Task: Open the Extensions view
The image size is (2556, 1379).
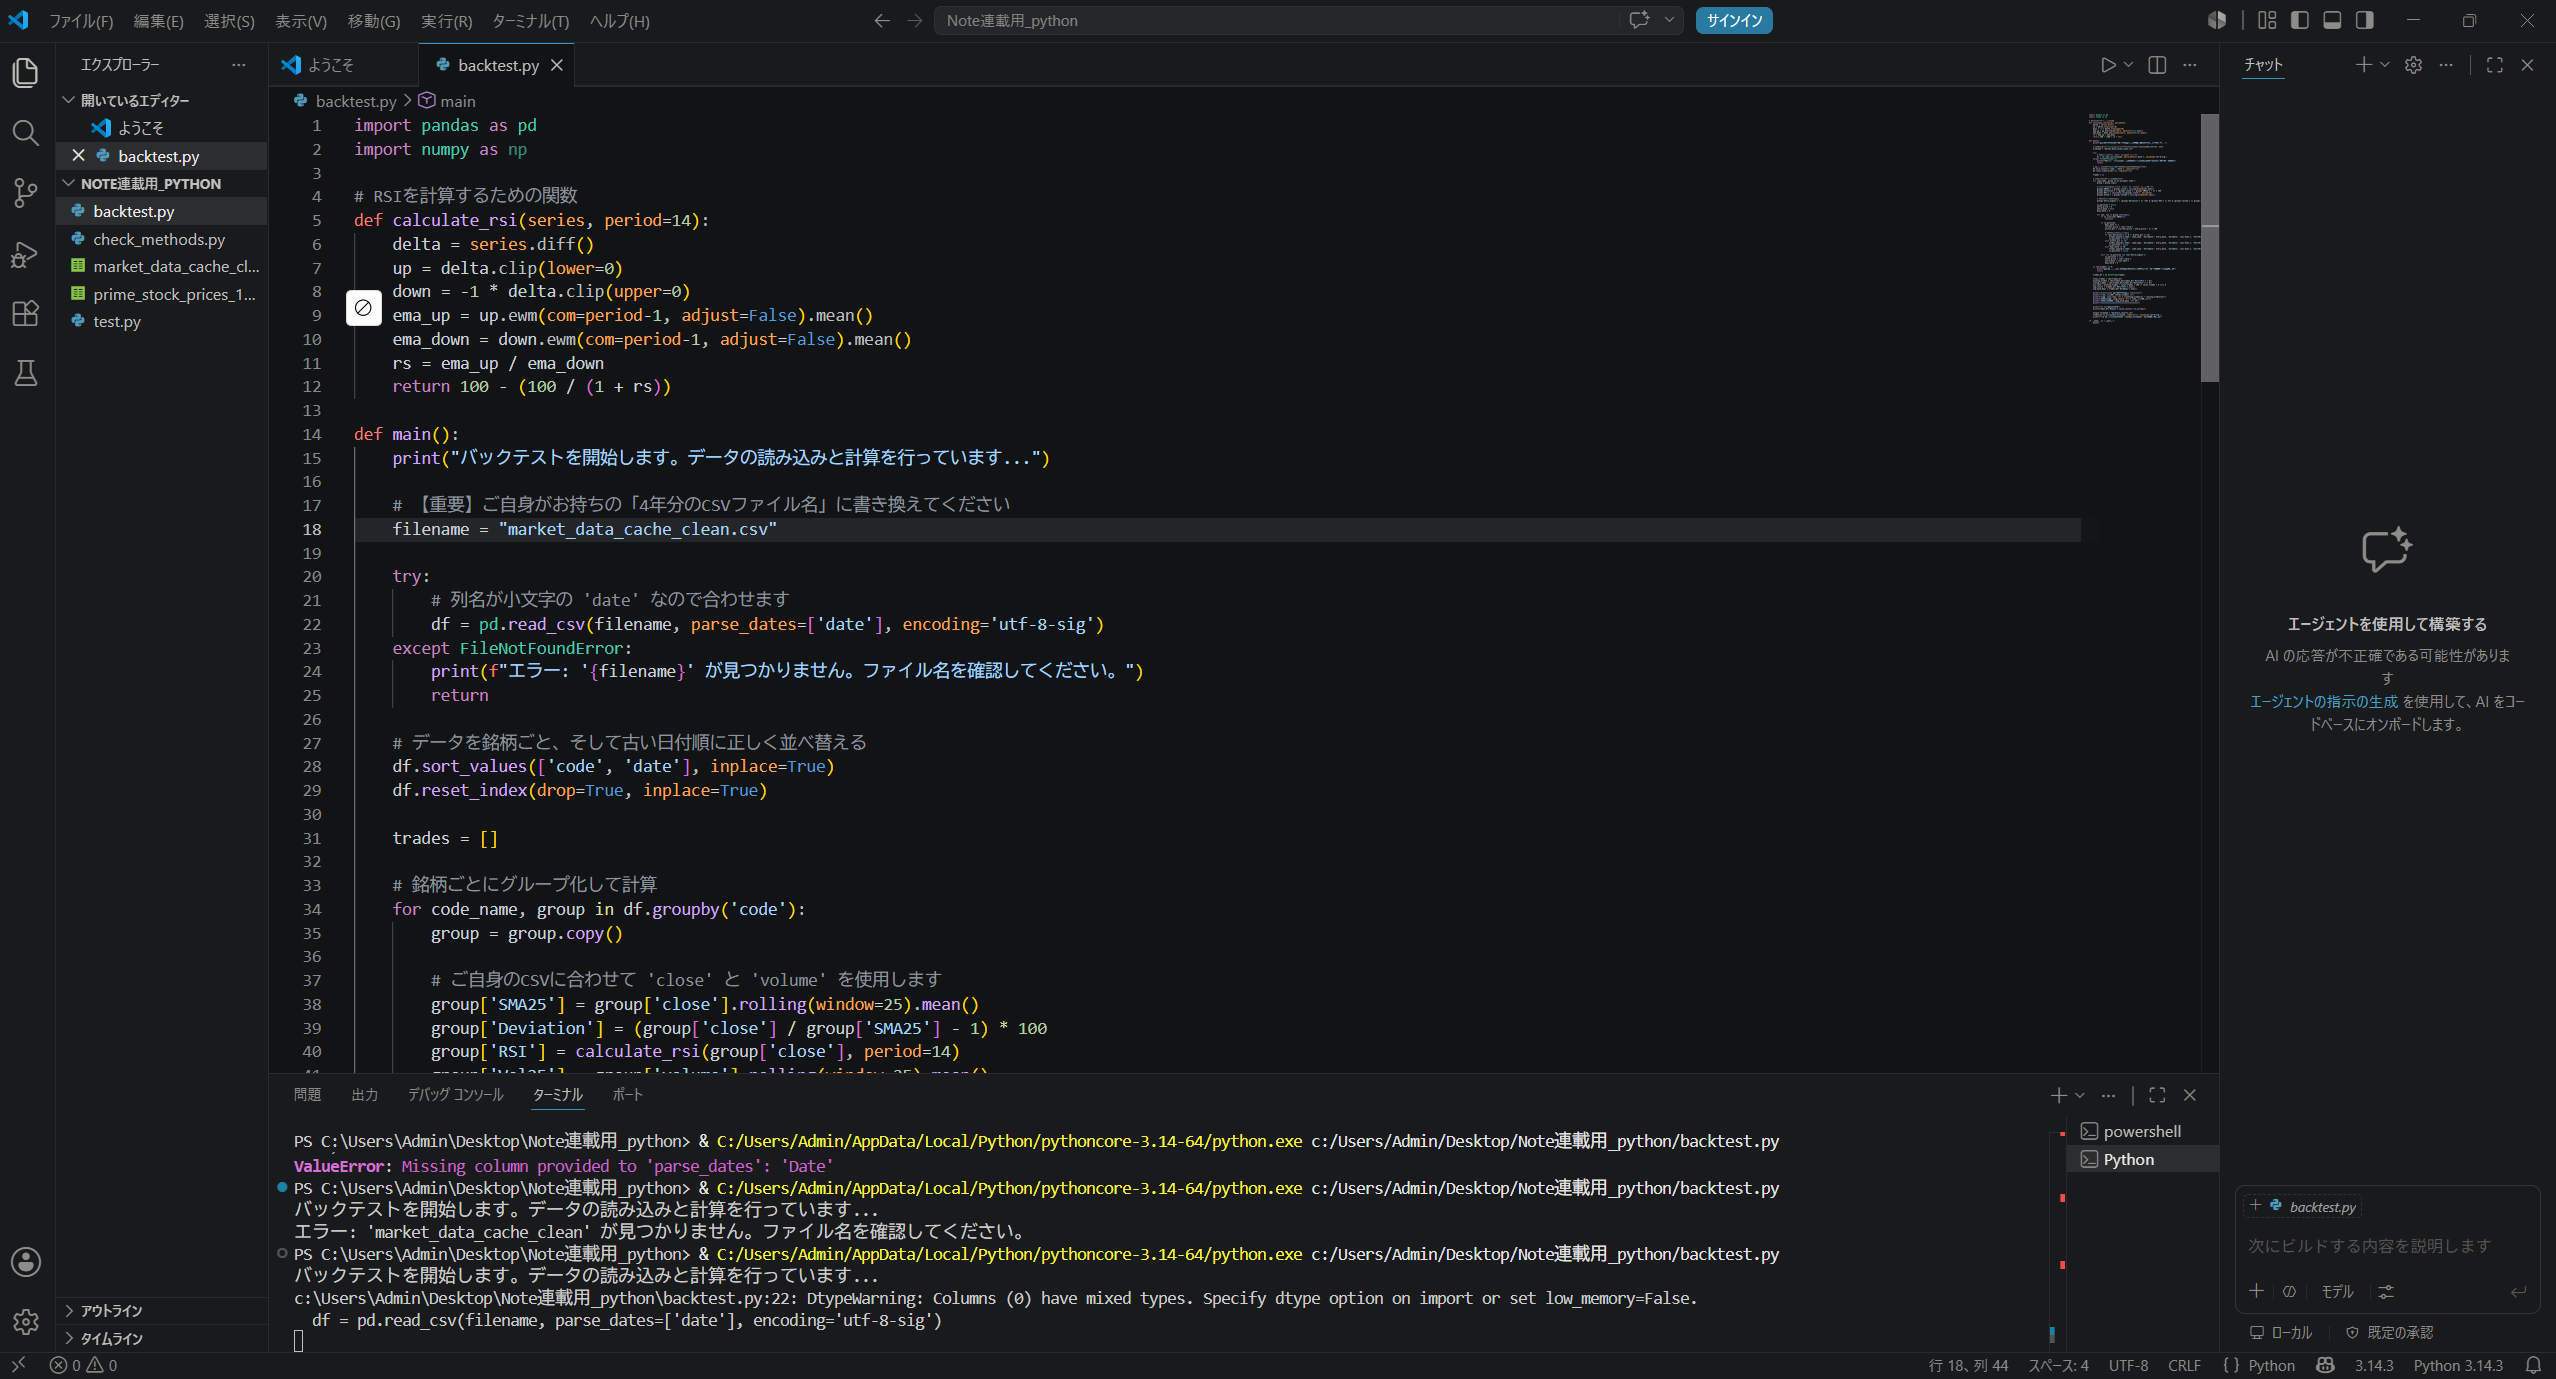Action: click(x=26, y=313)
